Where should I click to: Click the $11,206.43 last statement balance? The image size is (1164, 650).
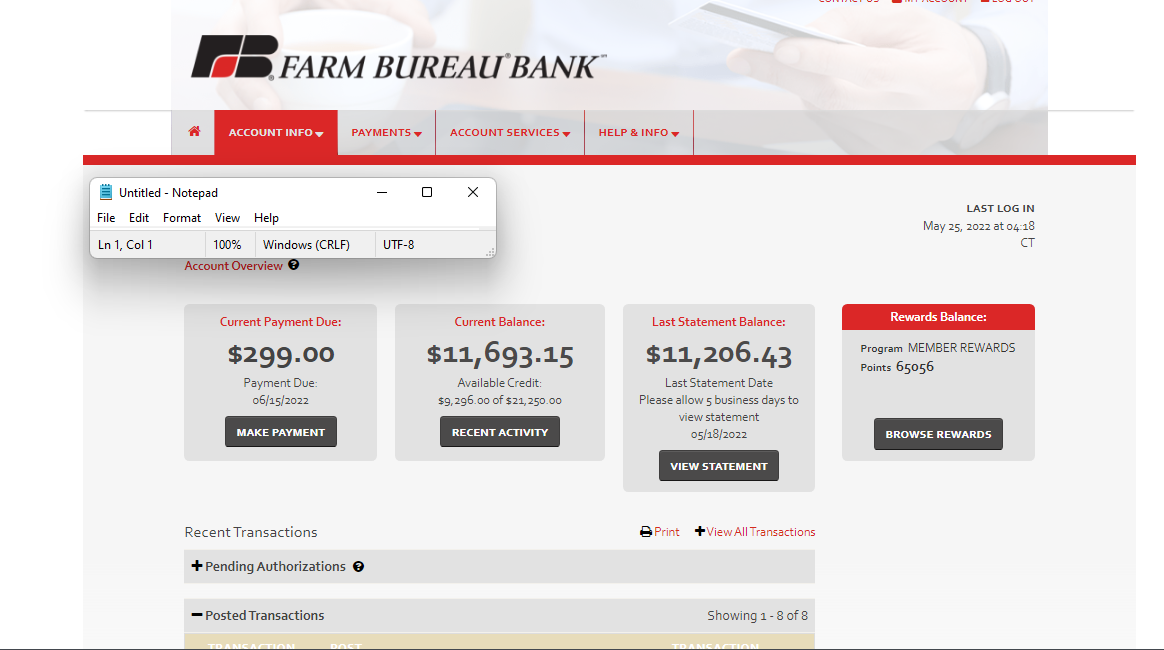[x=719, y=354]
